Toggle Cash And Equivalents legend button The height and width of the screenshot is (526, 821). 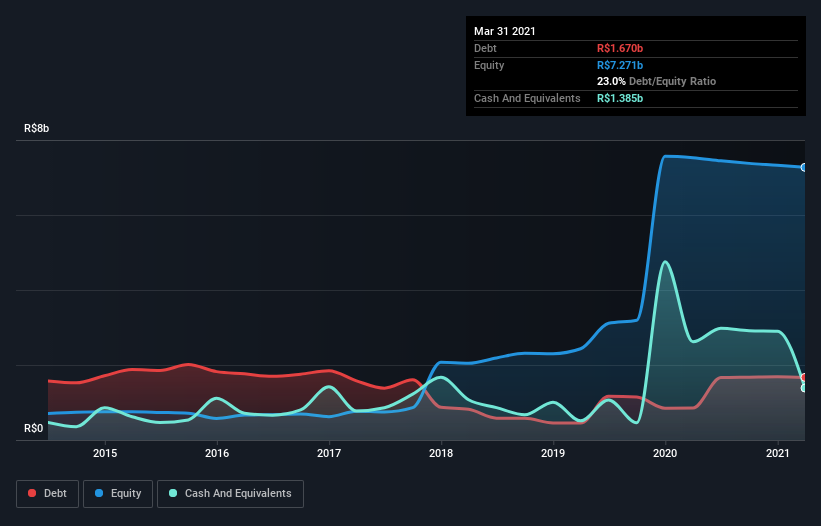tap(230, 494)
